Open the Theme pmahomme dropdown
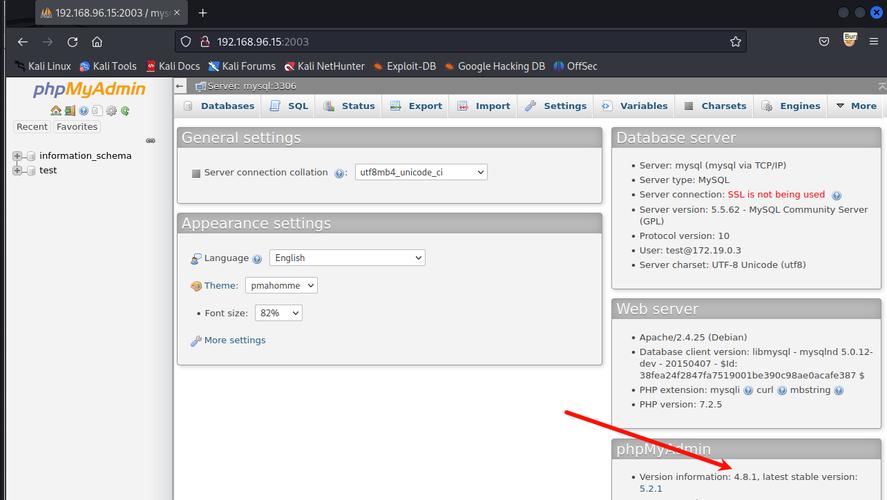887x500 pixels. [281, 286]
